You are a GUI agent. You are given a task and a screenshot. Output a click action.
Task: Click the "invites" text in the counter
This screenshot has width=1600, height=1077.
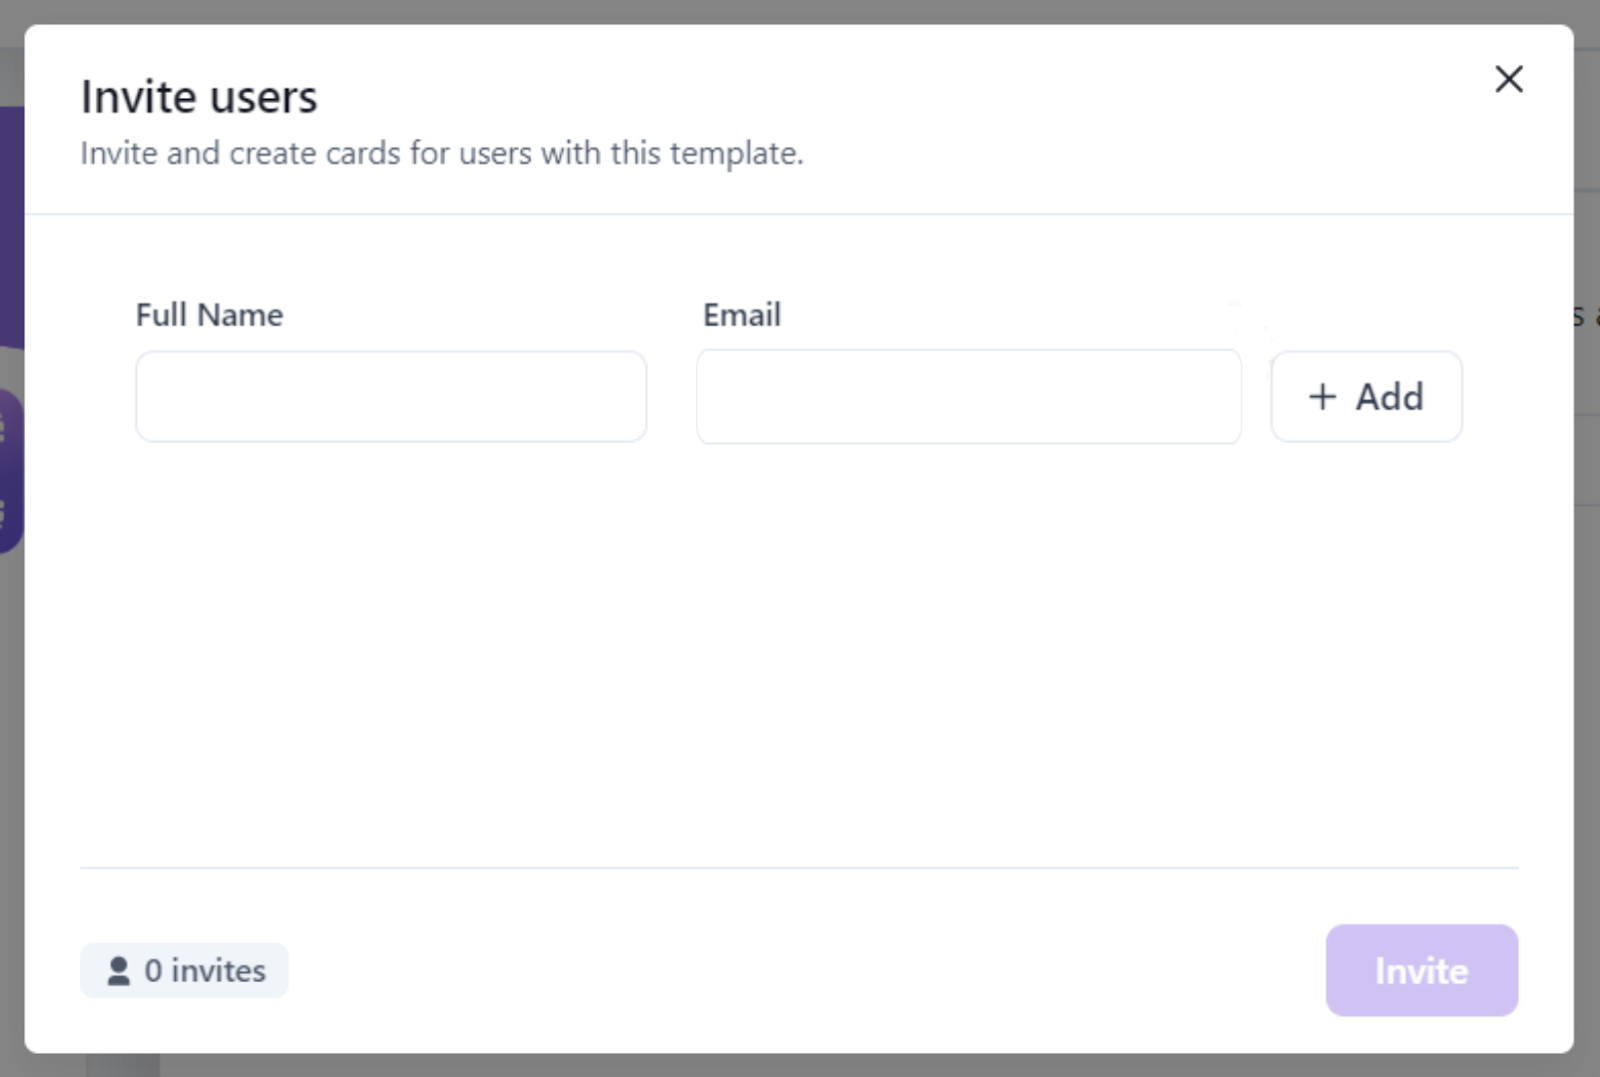click(218, 971)
